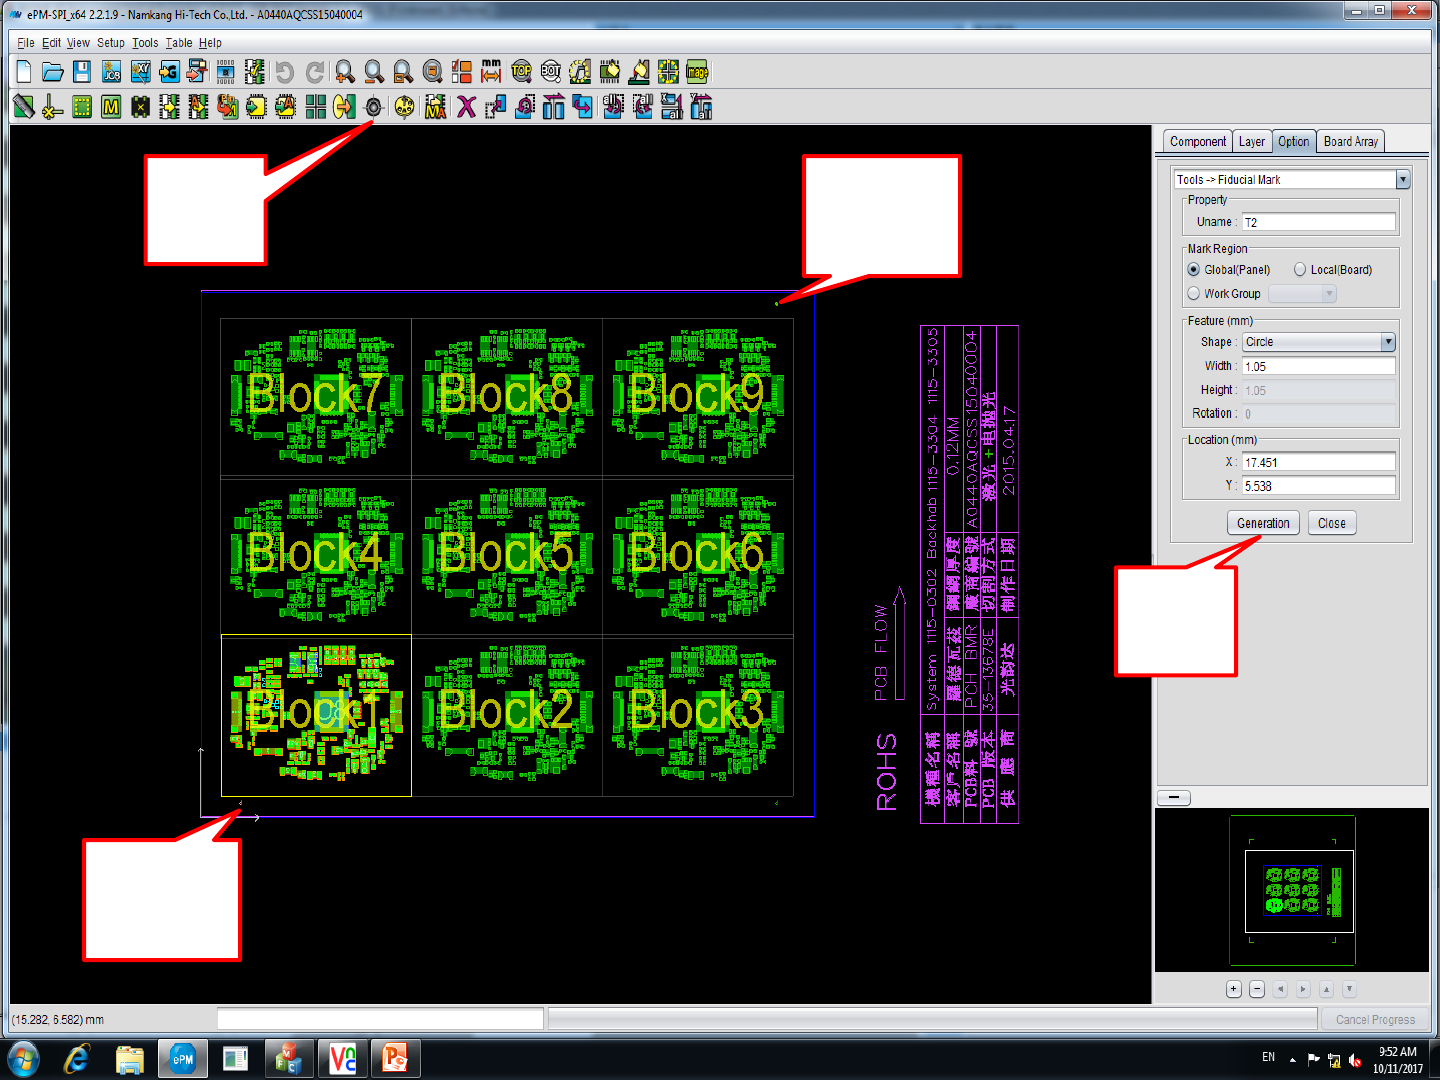Viewport: 1440px width, 1080px height.
Task: Click the four-square grid array icon
Action: 316,106
